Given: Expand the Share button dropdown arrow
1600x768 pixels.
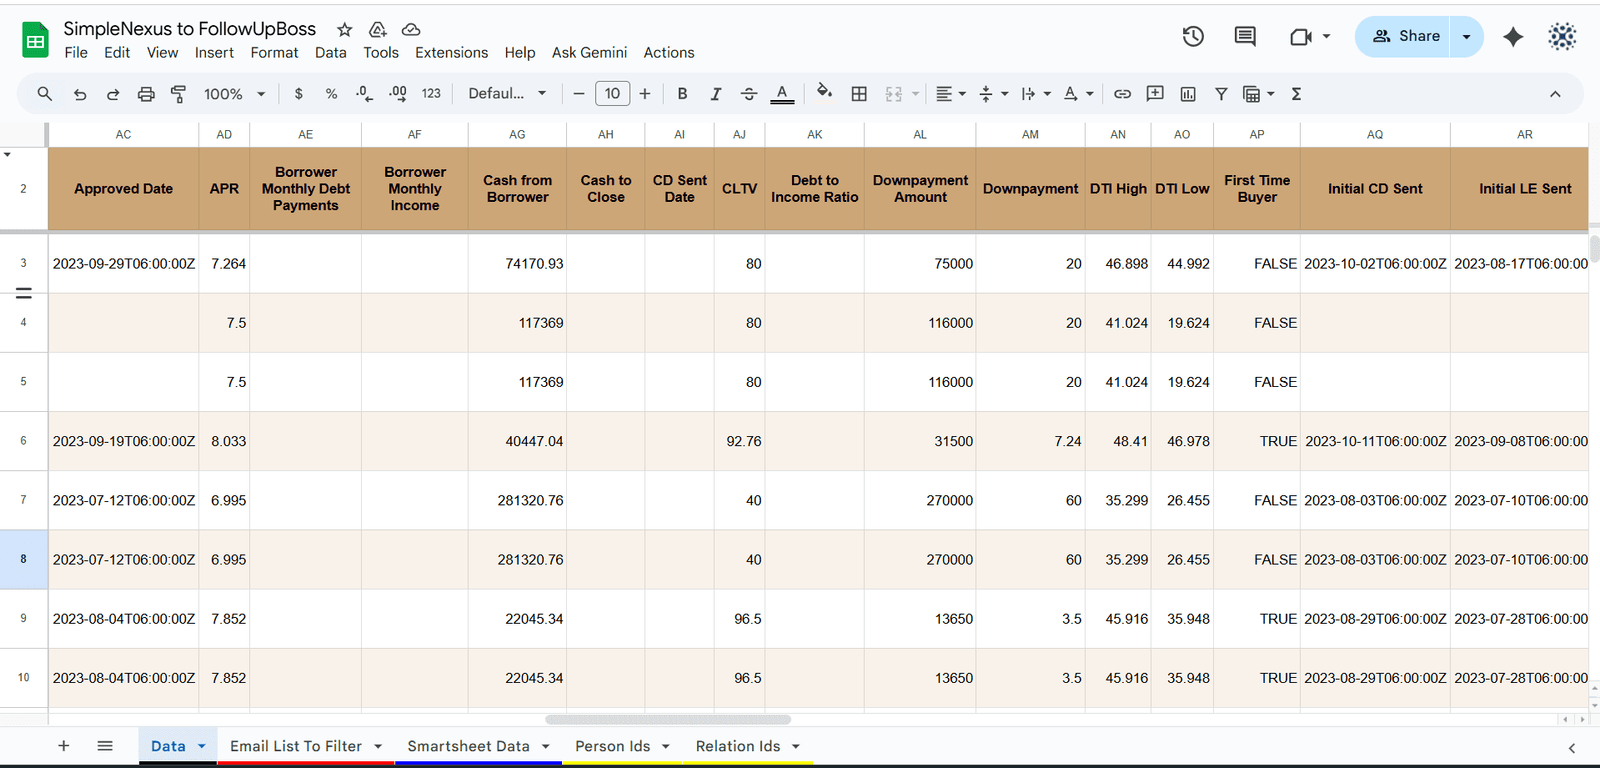Looking at the screenshot, I should click(x=1466, y=37).
